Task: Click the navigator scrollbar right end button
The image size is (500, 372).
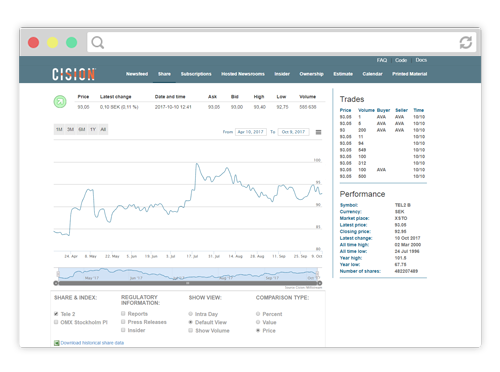Action: click(320, 283)
